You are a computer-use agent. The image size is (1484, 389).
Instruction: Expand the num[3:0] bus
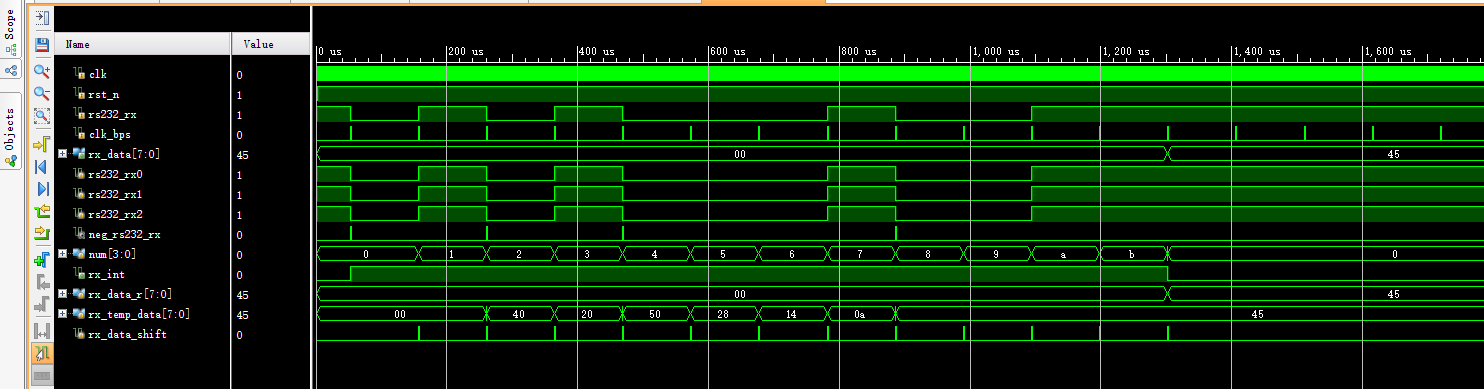point(62,254)
